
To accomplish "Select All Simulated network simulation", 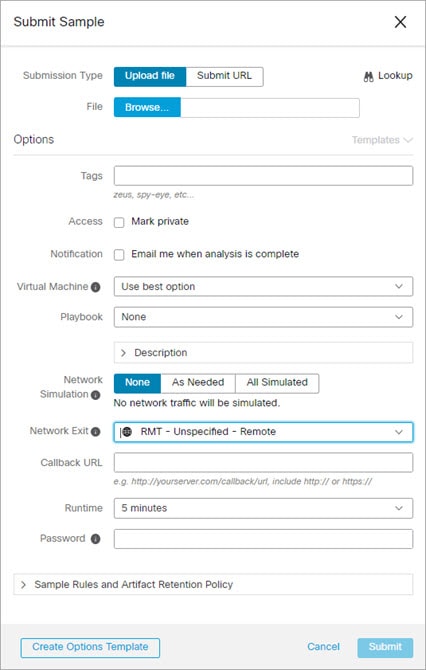I will 277,383.
